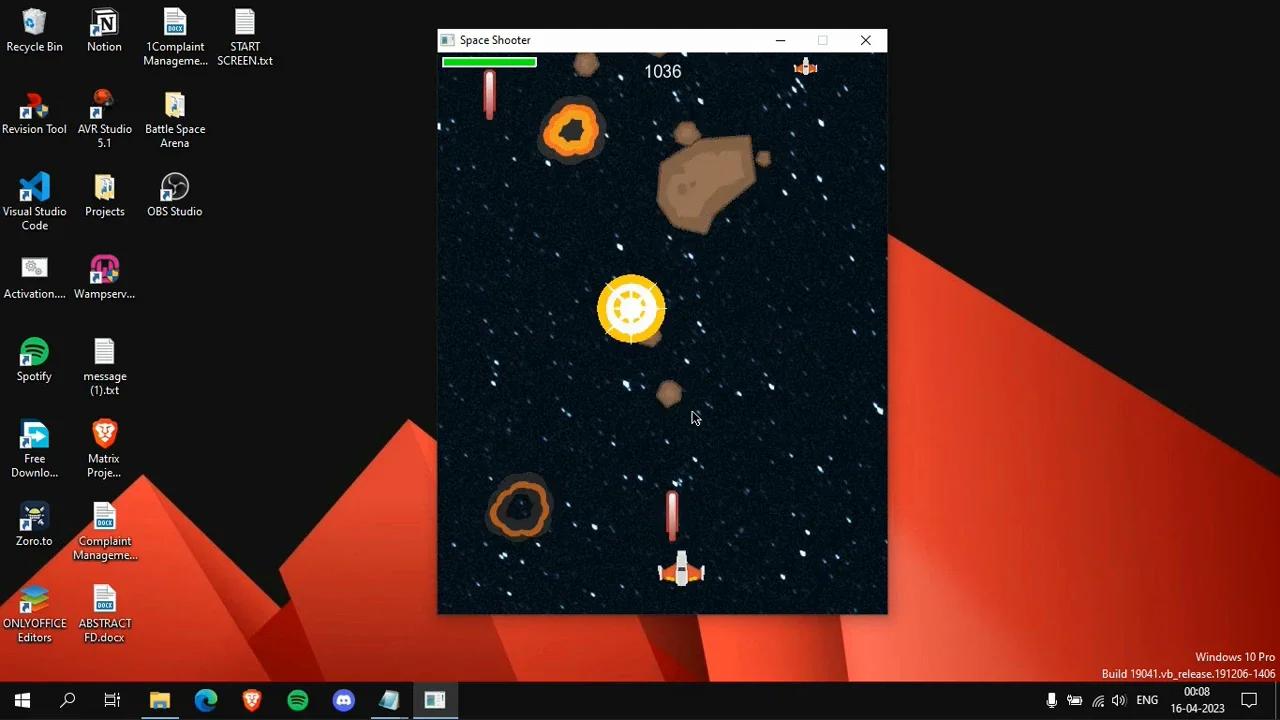1280x720 pixels.
Task: Expand the Action Center notifications panel
Action: tap(1249, 700)
